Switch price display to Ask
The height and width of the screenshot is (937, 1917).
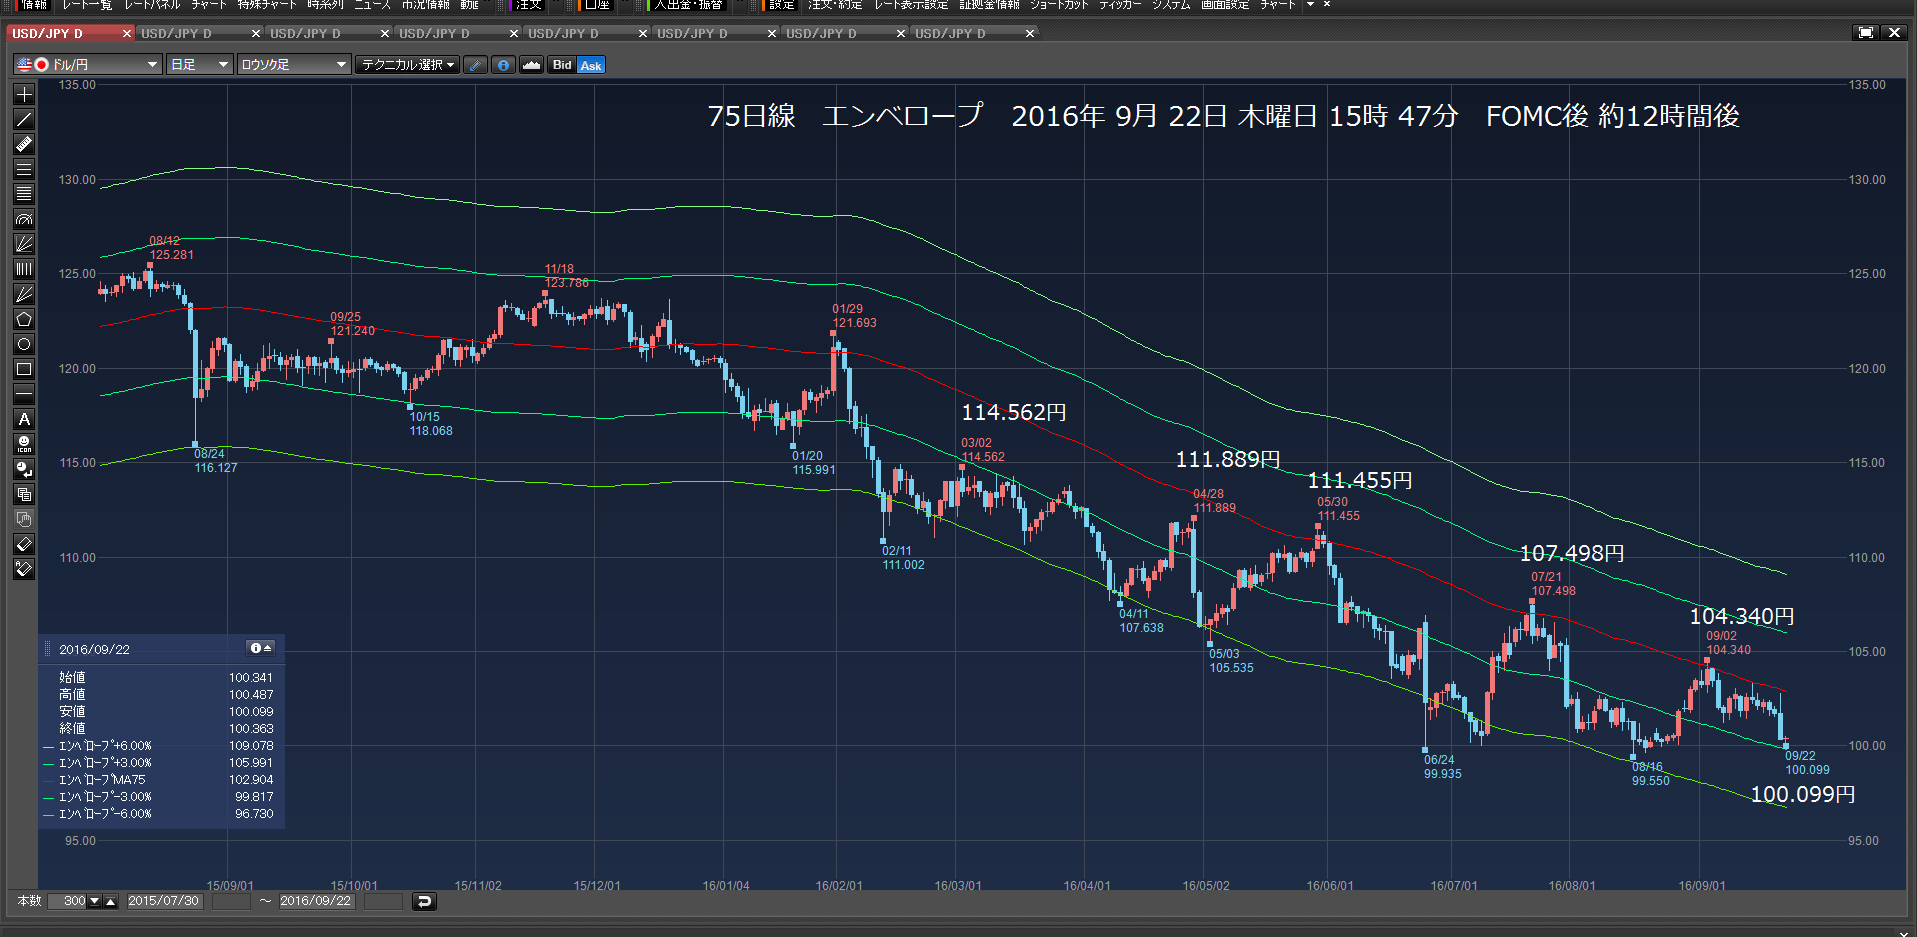coord(591,65)
